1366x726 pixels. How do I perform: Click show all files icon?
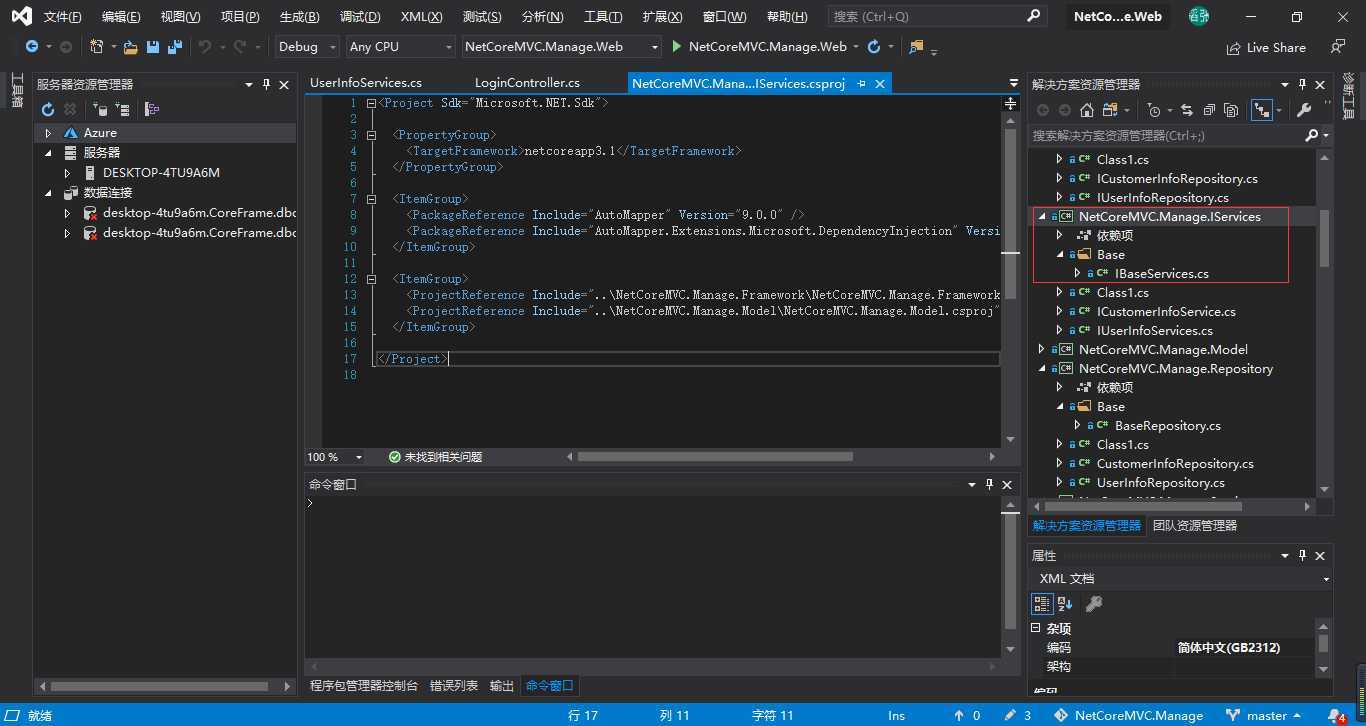click(x=1231, y=110)
